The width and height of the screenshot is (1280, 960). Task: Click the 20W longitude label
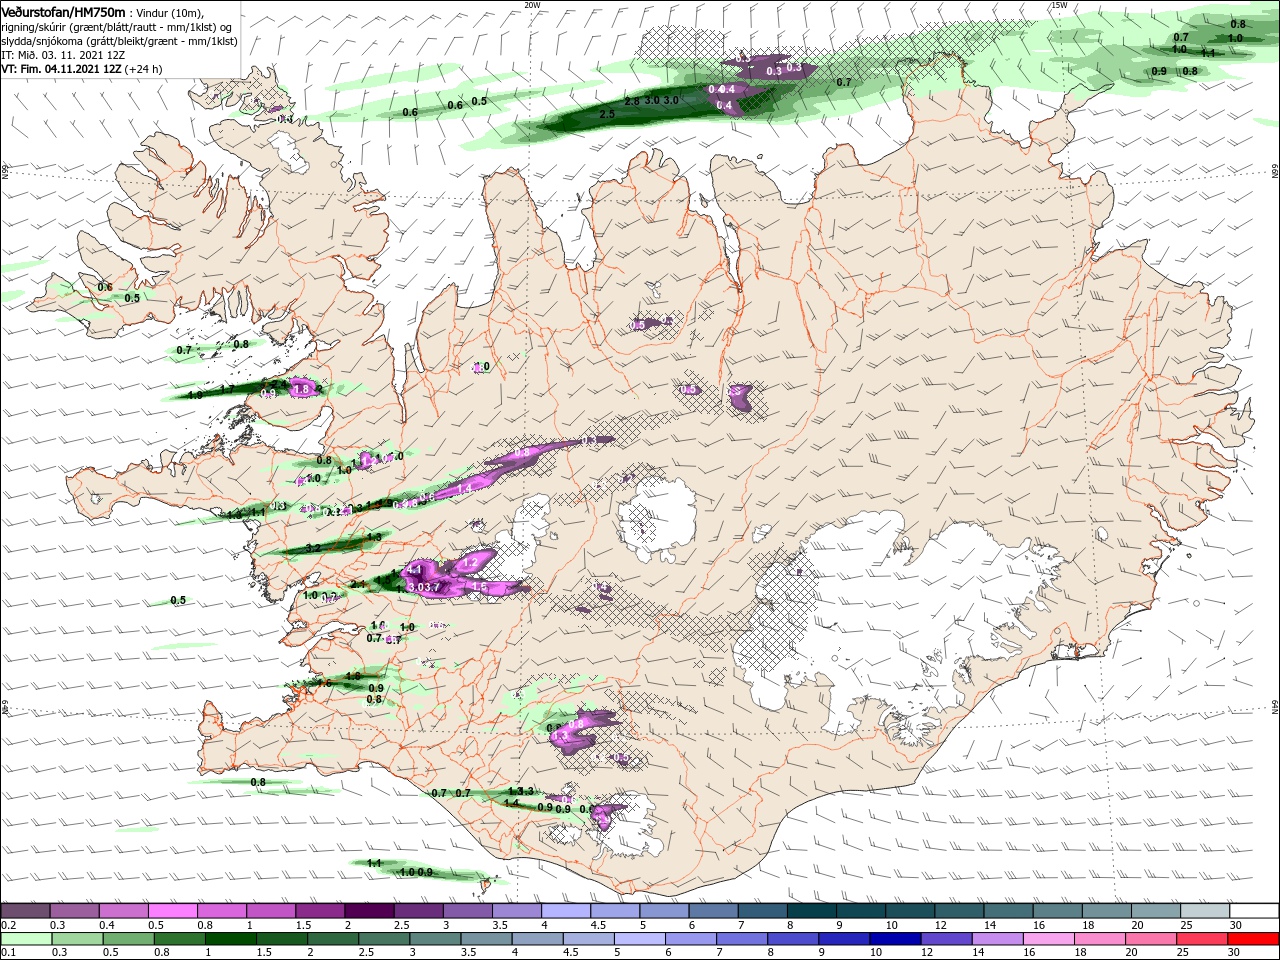point(532,5)
